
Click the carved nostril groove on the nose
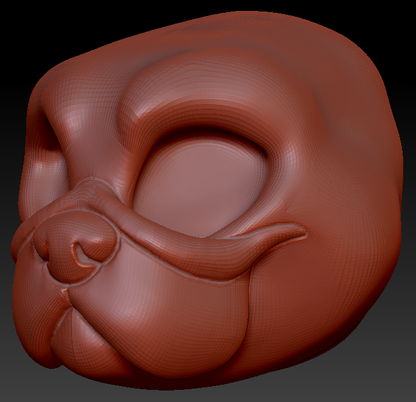pyautogui.click(x=83, y=255)
